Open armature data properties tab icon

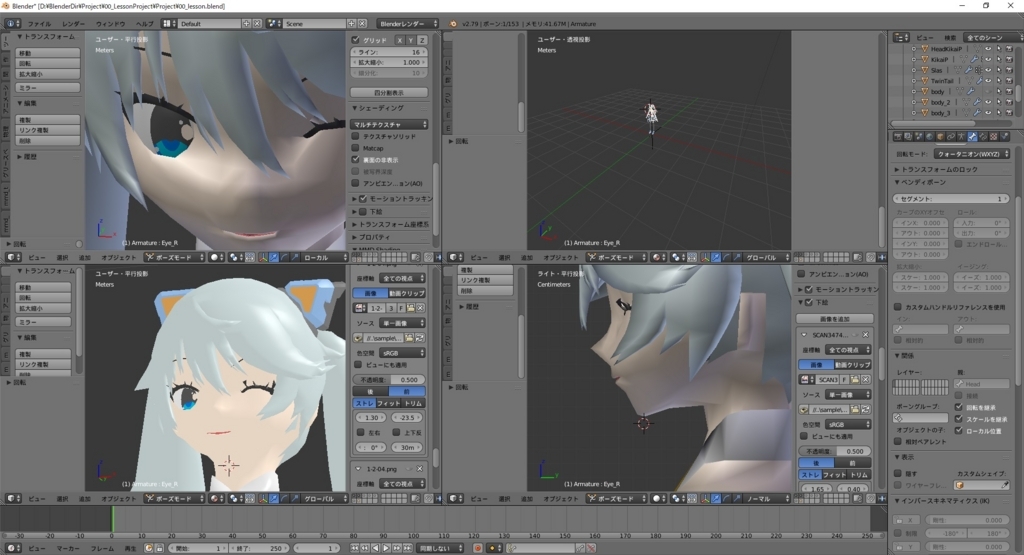click(961, 136)
